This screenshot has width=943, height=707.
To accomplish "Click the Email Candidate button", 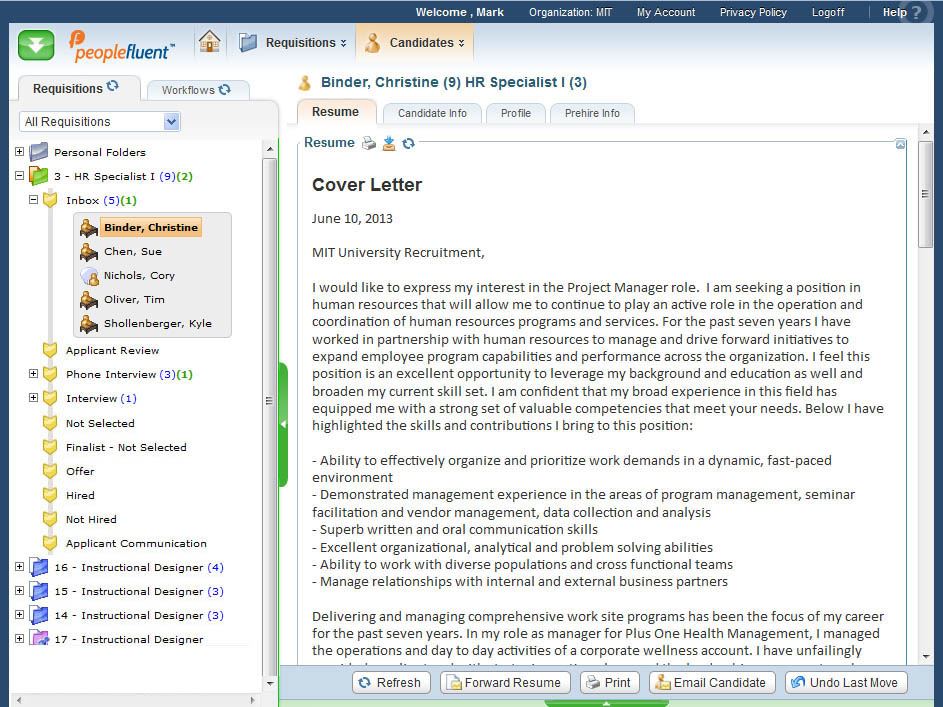I will coord(712,683).
